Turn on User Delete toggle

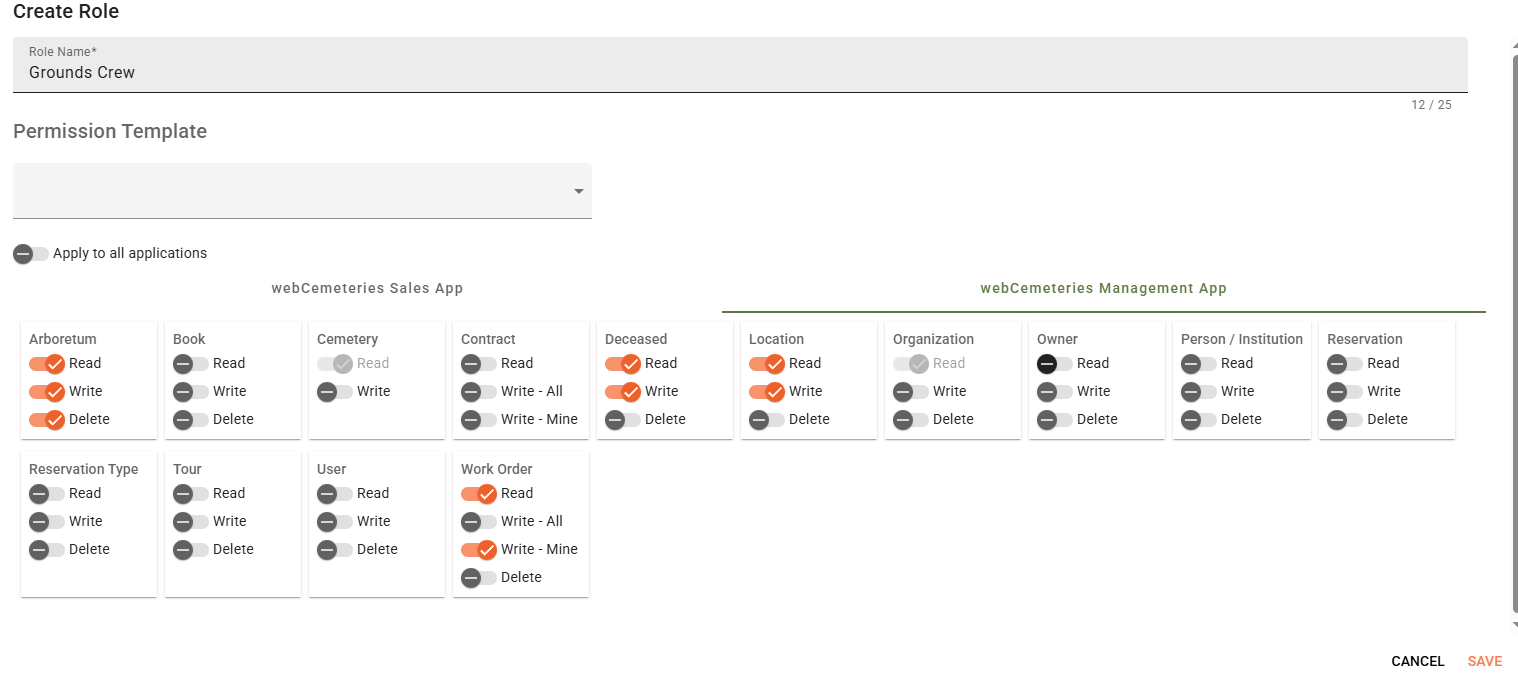tap(334, 550)
